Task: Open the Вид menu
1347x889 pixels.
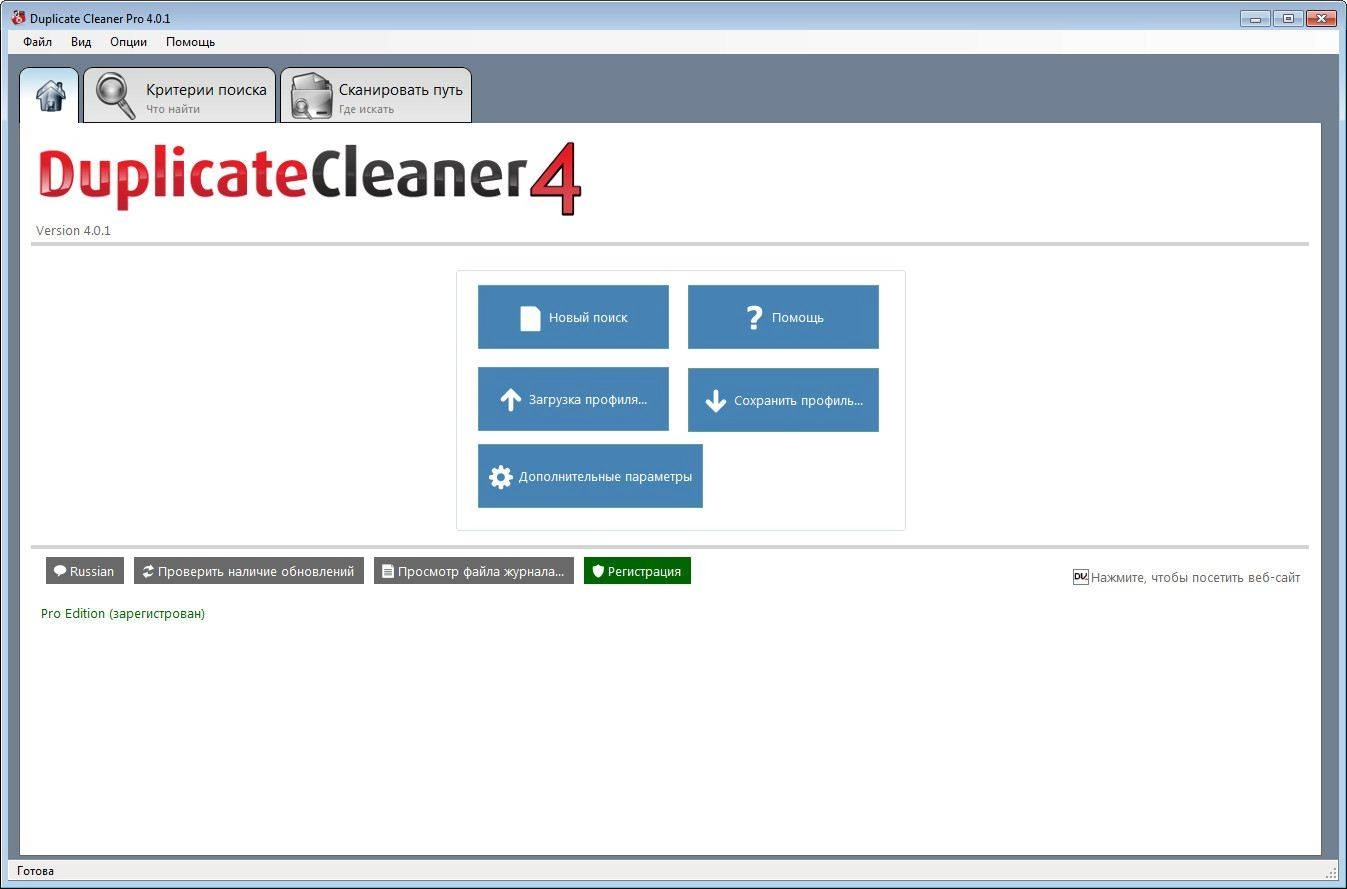Action: coord(81,42)
